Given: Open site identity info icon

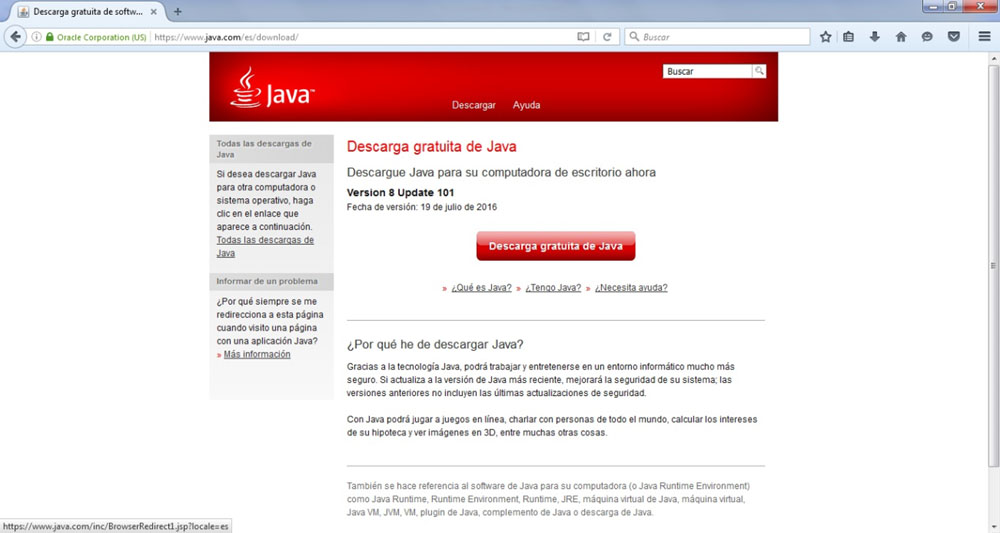Looking at the screenshot, I should tap(36, 37).
